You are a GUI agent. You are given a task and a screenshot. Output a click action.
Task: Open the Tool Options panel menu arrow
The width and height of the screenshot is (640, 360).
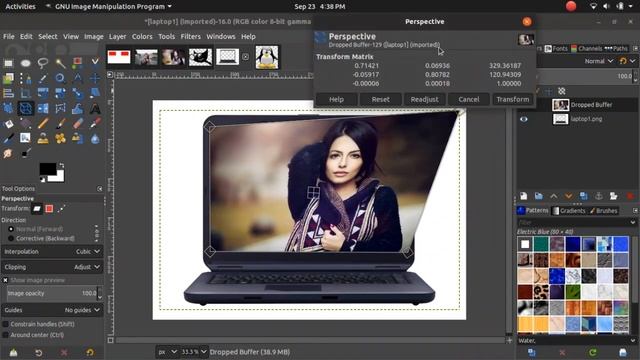pyautogui.click(x=100, y=189)
